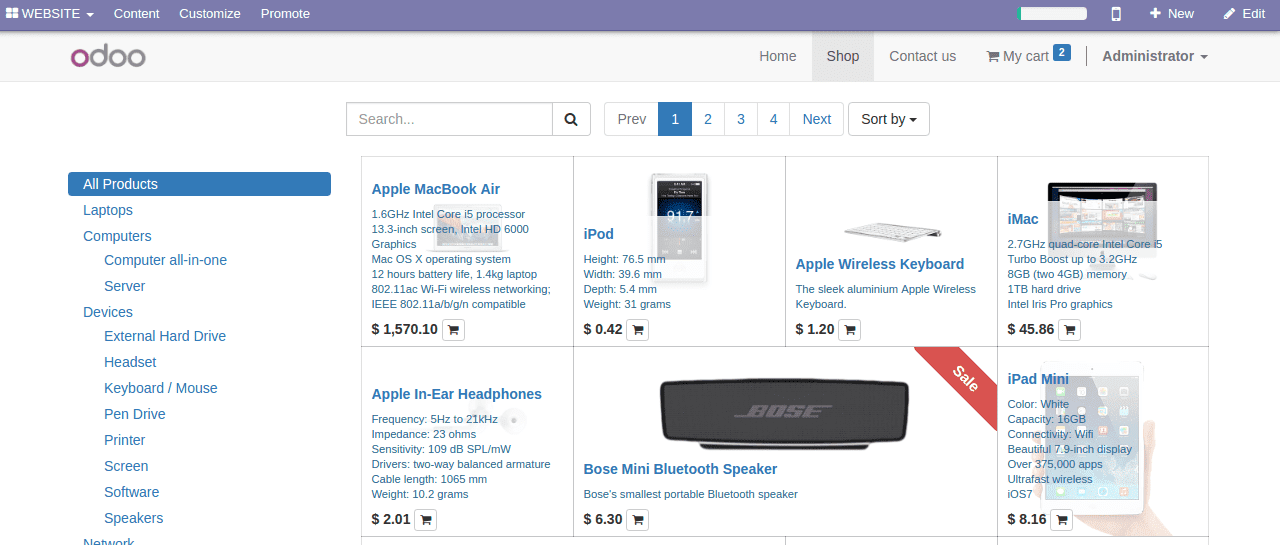Screen dimensions: 1280x545
Task: Open the Apple In-Ear Headphones product
Action: [x=456, y=394]
